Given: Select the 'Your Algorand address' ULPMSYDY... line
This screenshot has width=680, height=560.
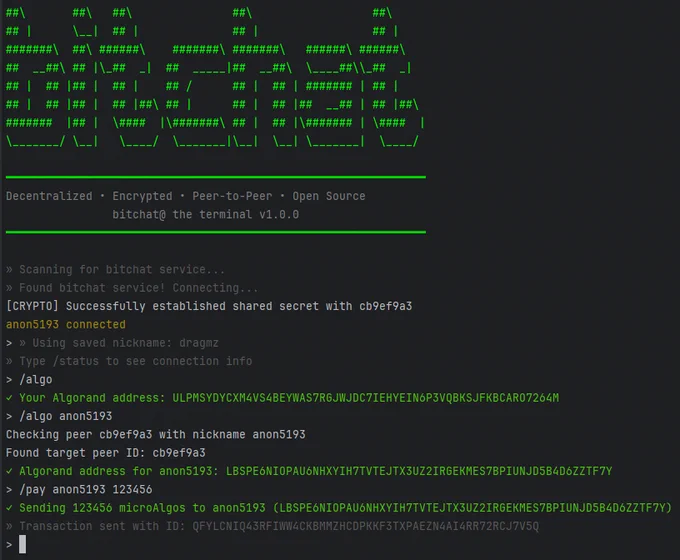Looking at the screenshot, I should pos(282,398).
